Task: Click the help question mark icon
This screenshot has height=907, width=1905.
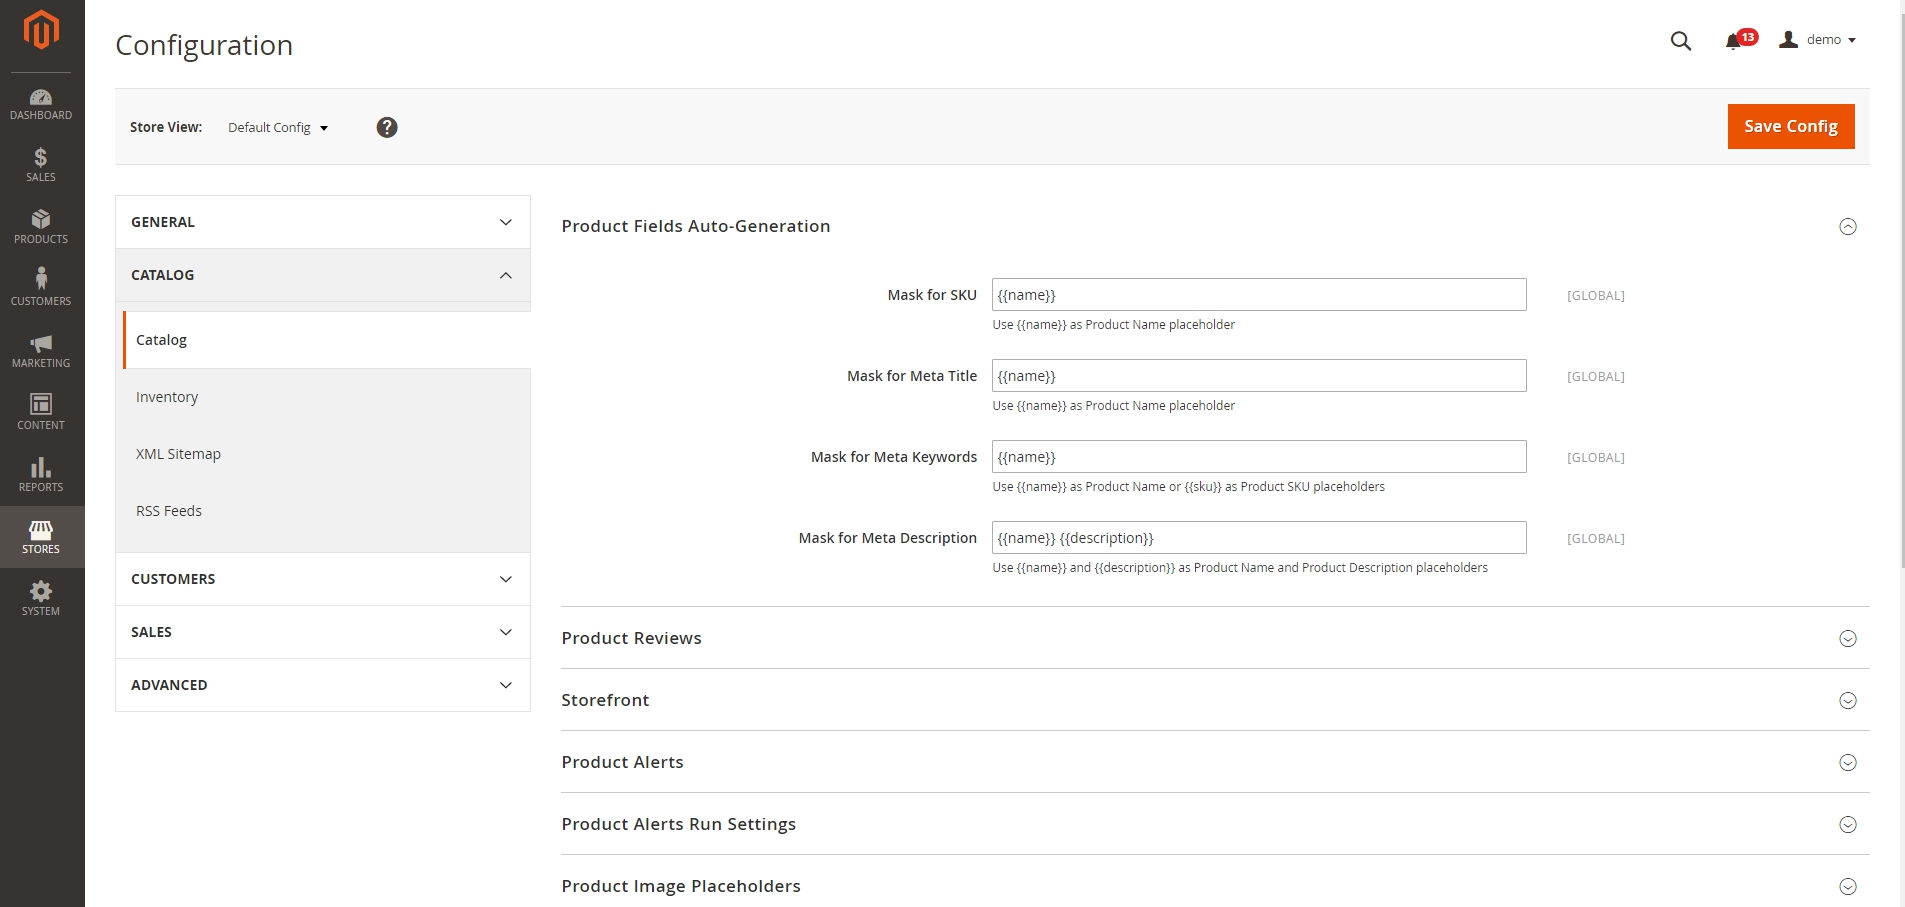Action: (387, 127)
